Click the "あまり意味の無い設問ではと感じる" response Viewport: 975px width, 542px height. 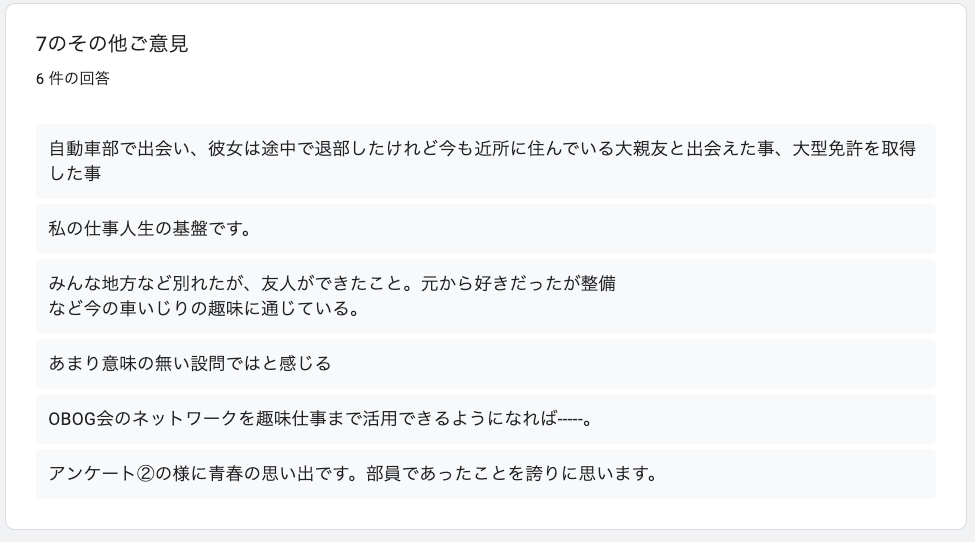(190, 364)
